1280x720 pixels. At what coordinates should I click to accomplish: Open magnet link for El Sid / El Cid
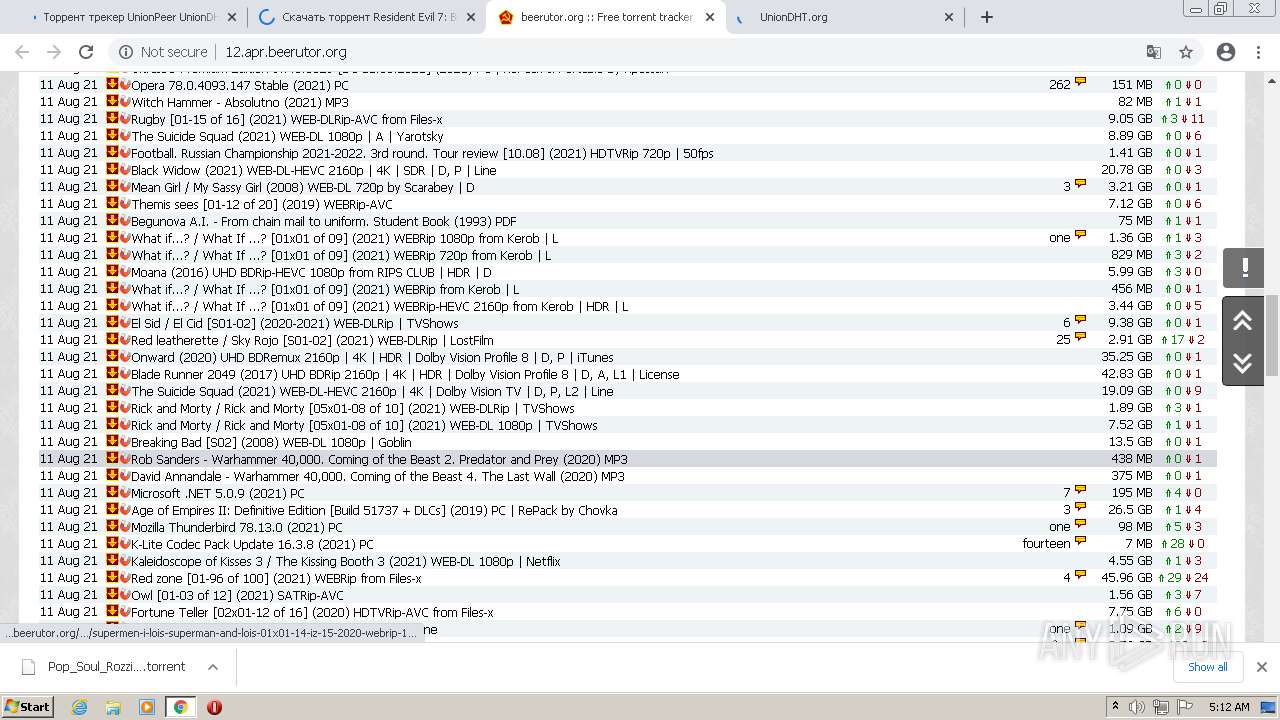(x=125, y=323)
